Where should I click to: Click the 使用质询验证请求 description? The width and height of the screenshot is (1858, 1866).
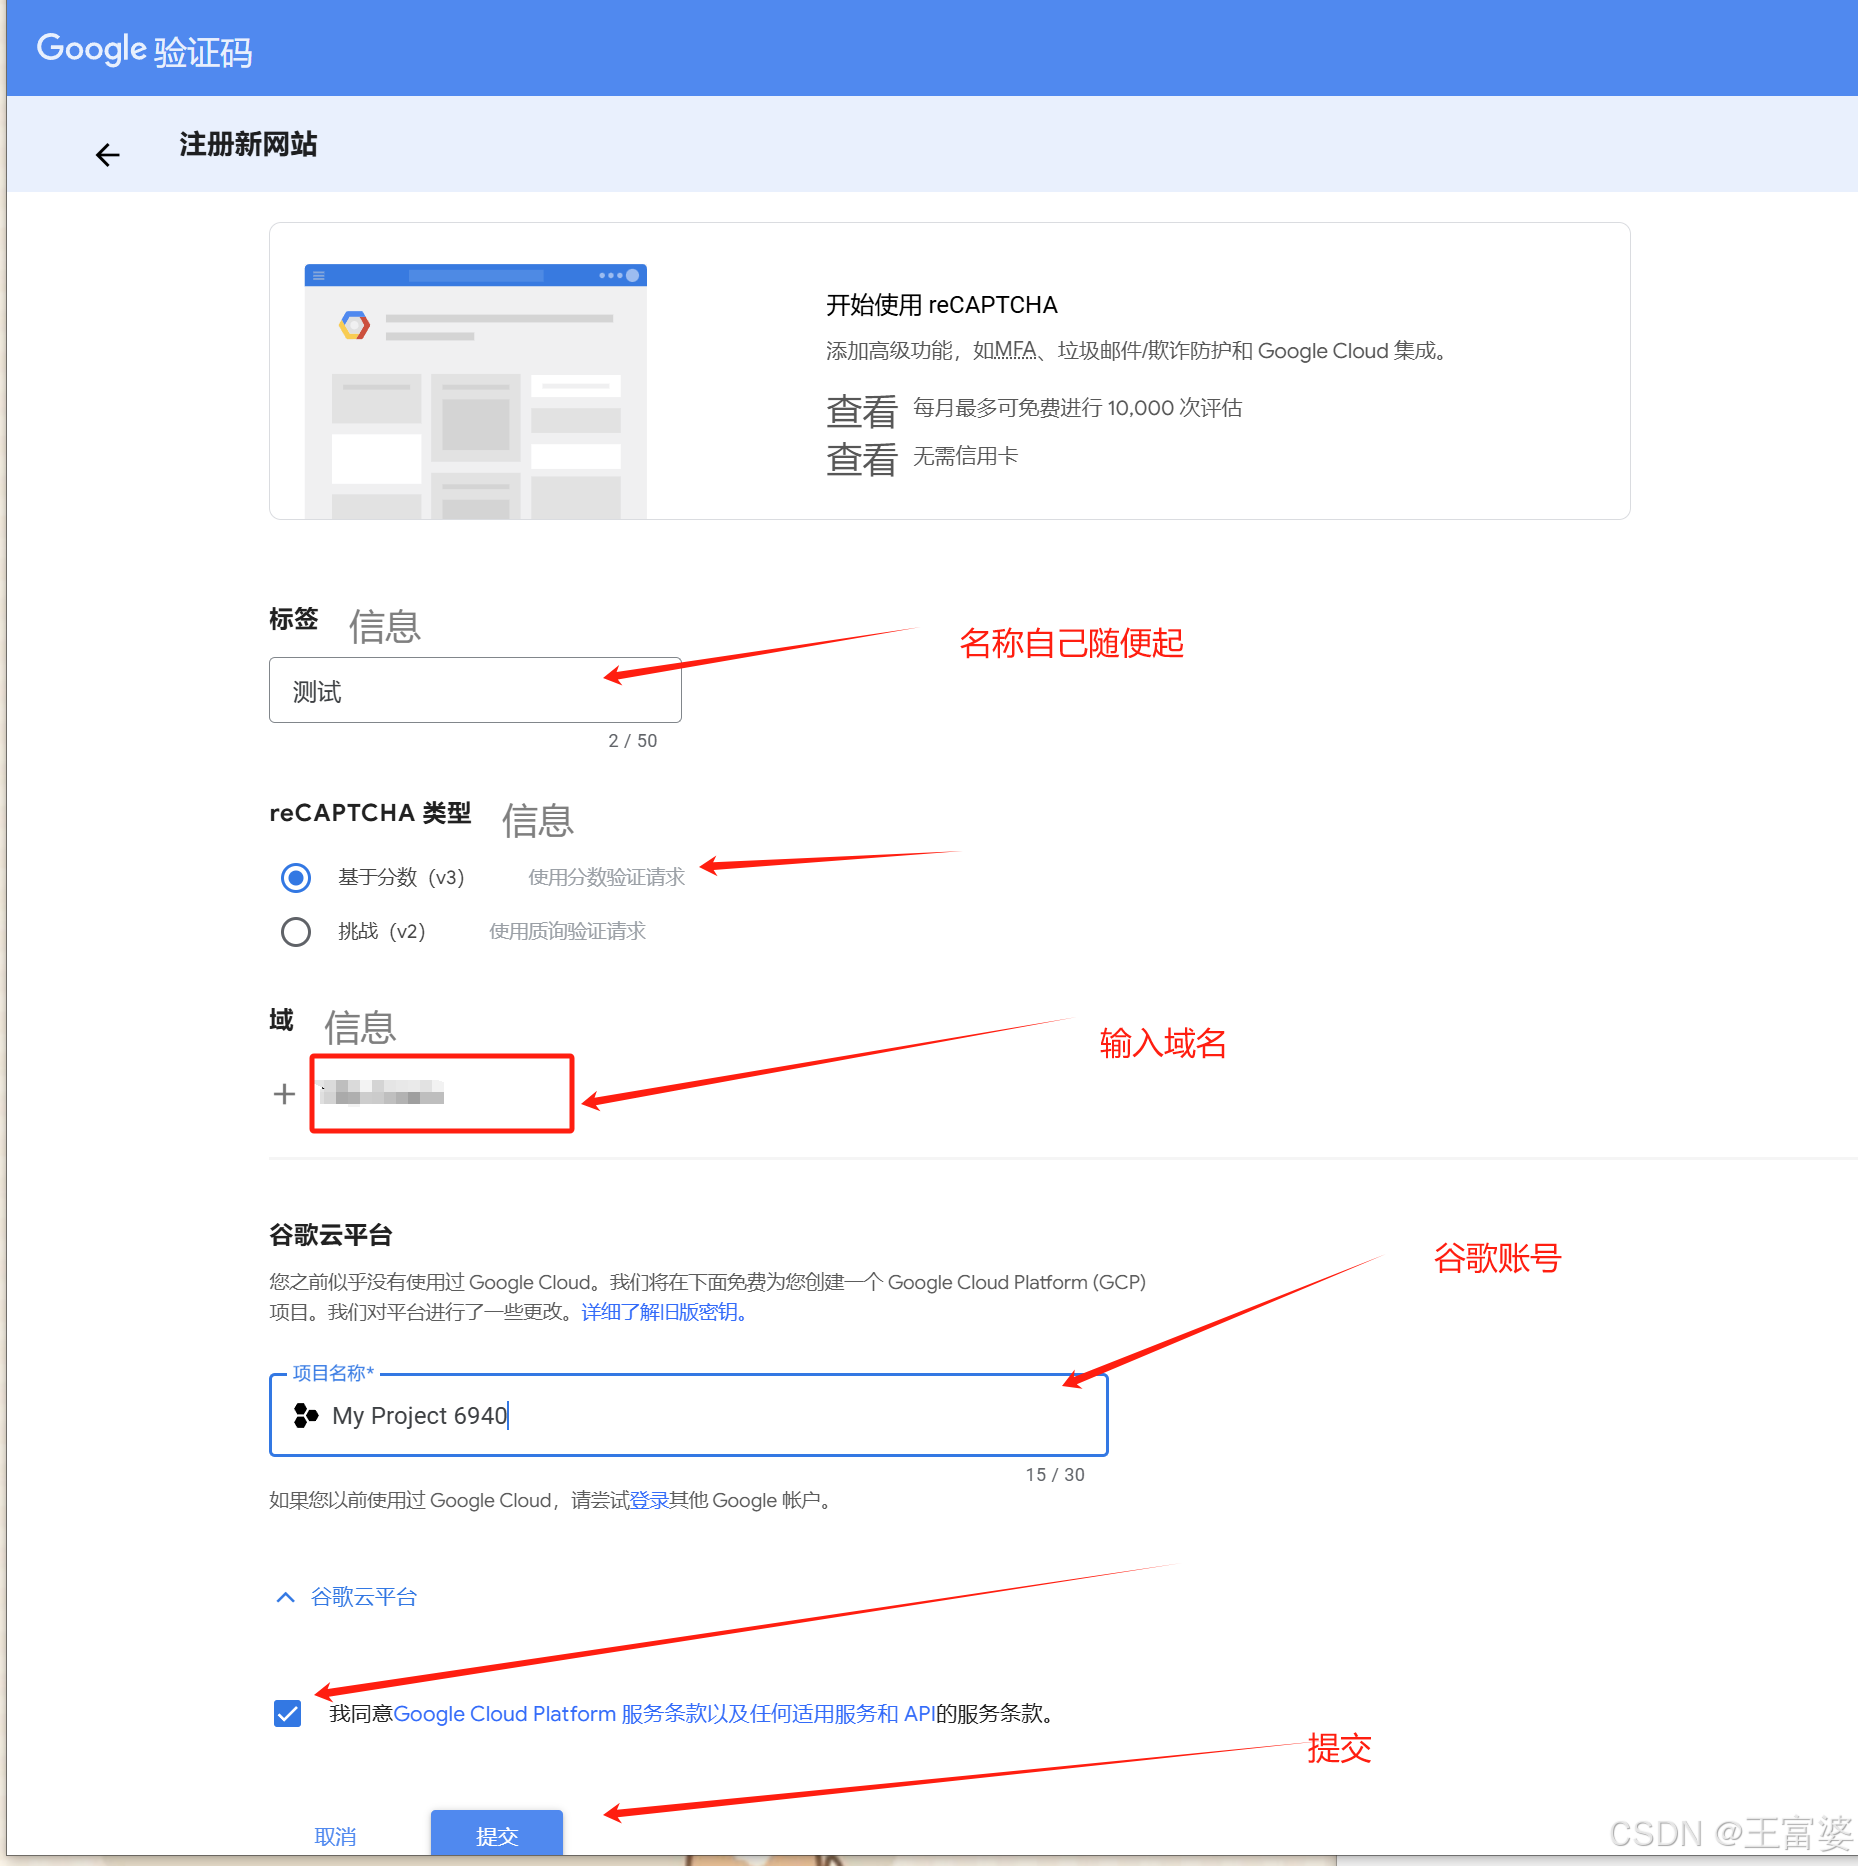[x=567, y=931]
